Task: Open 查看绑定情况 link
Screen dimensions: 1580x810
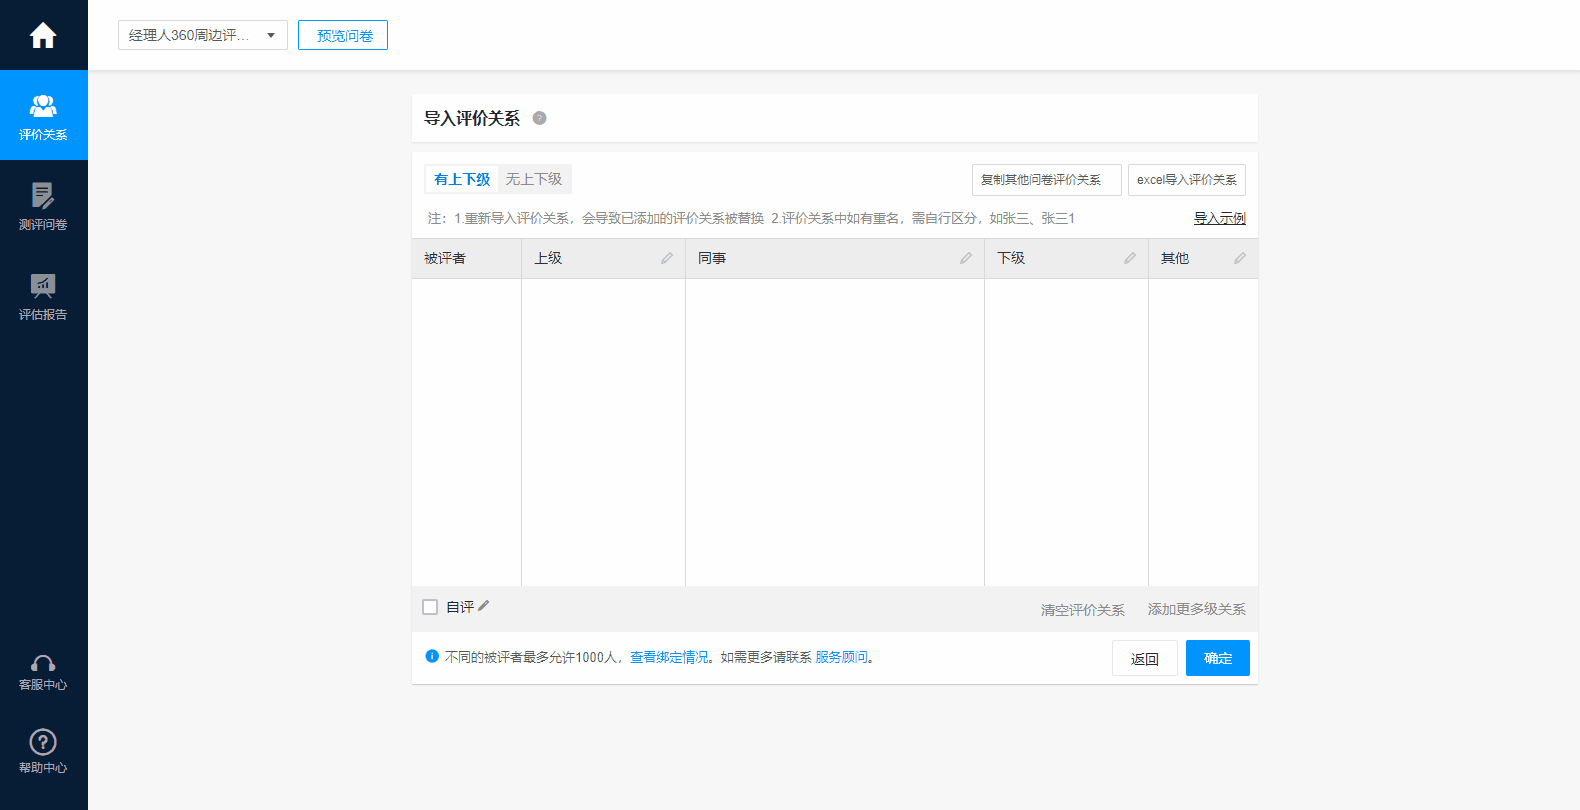Action: point(669,657)
